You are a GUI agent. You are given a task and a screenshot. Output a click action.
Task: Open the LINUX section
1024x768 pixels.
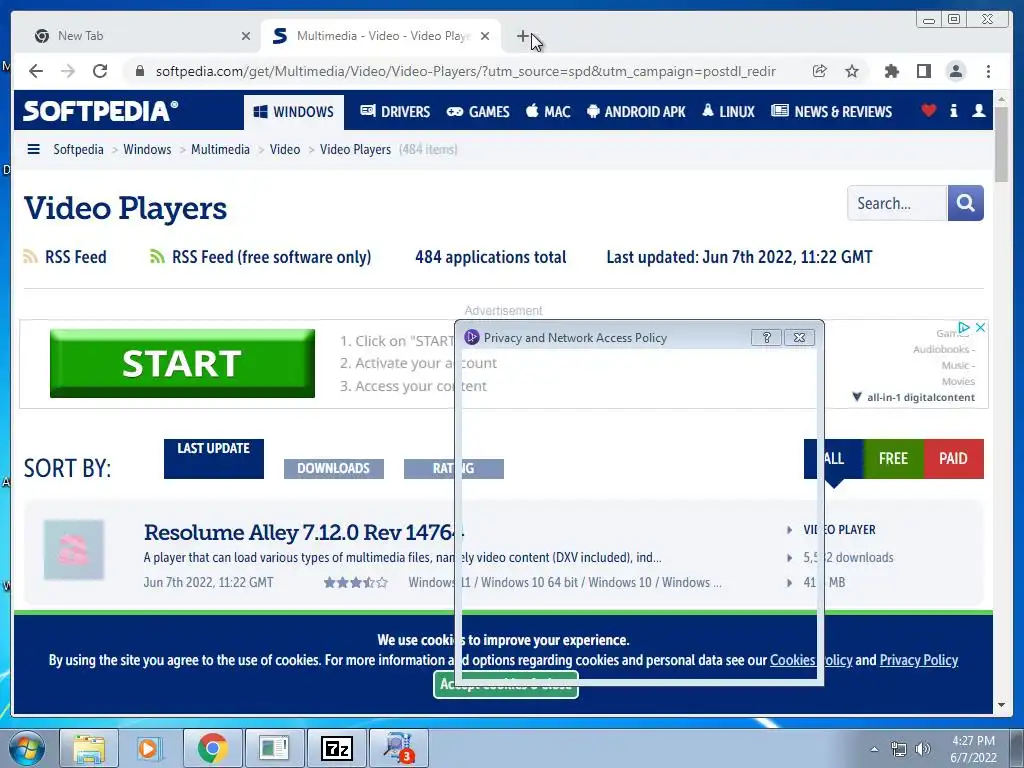tap(728, 112)
